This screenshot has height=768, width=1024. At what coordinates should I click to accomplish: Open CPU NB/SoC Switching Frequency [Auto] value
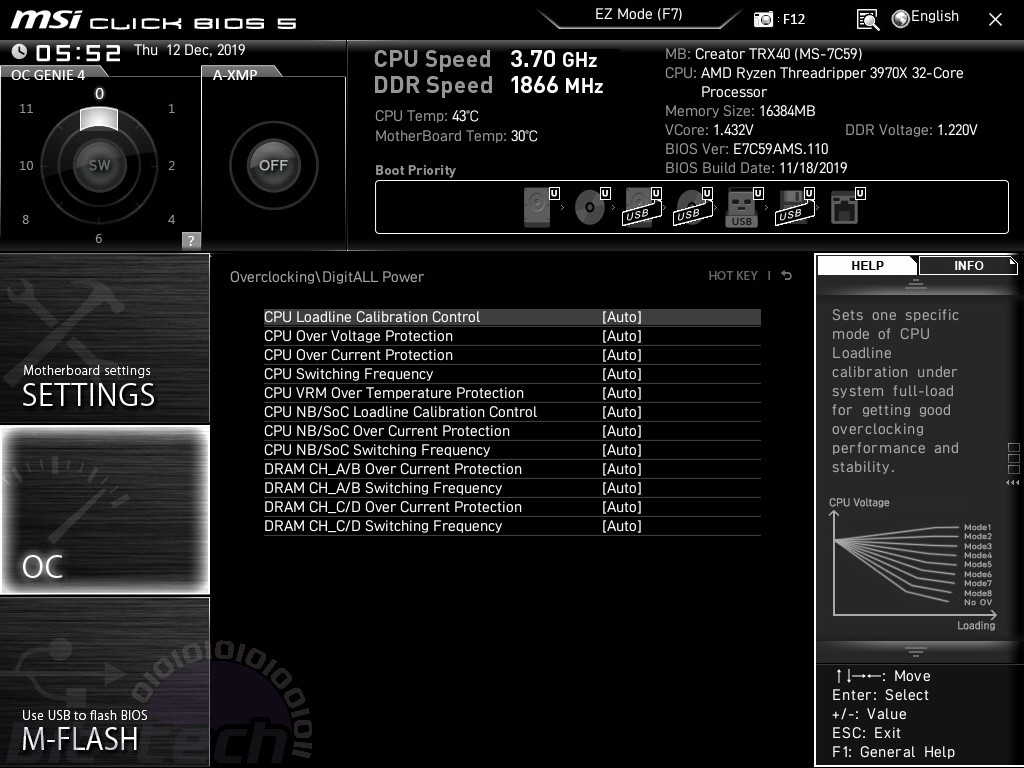[622, 450]
